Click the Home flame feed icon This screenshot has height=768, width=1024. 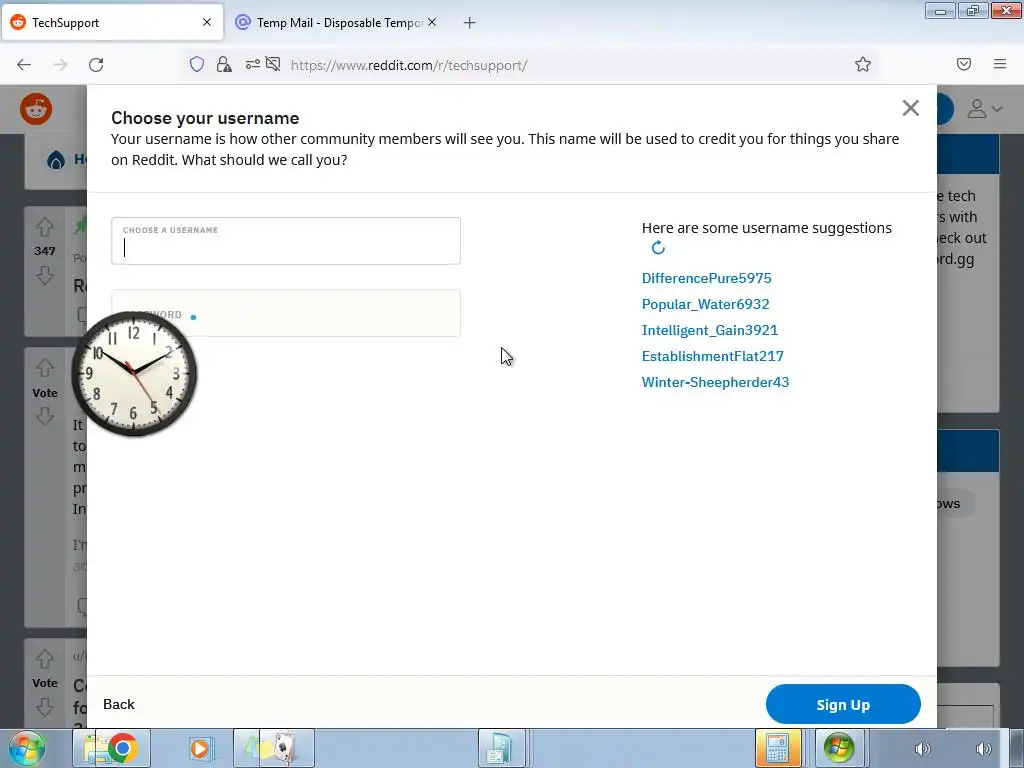point(56,159)
